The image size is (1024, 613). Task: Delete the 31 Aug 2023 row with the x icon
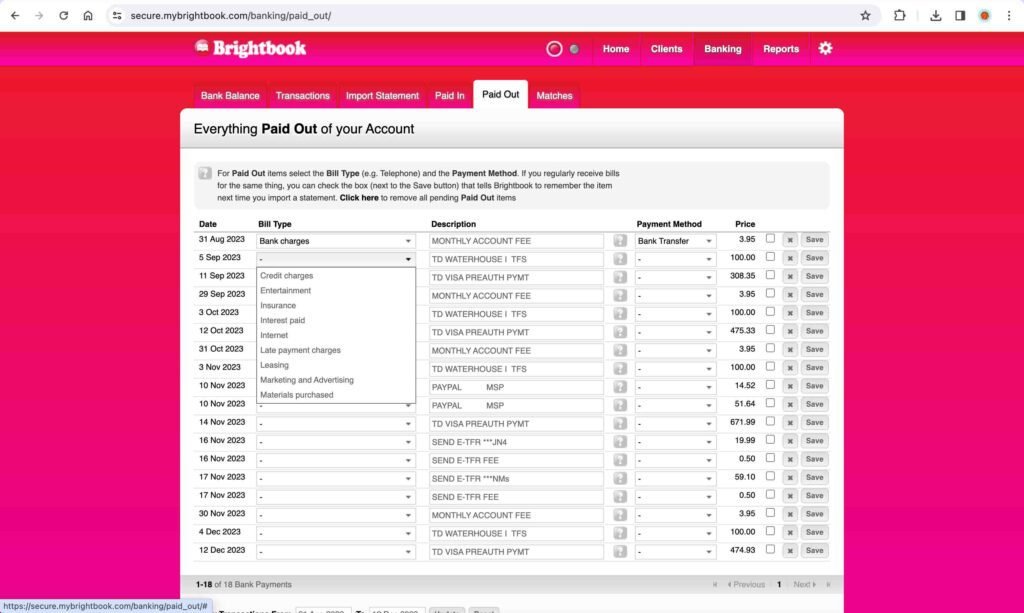(x=789, y=240)
